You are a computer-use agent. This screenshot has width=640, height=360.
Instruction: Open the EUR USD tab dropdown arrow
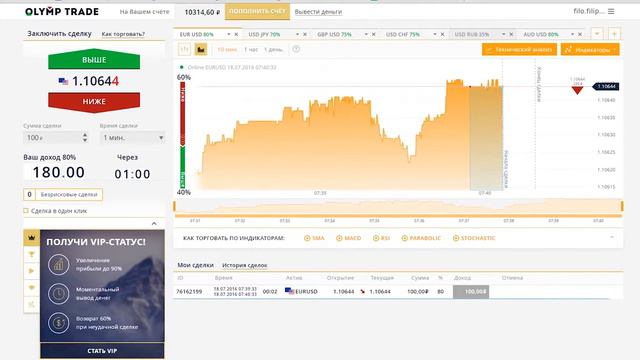[229, 35]
